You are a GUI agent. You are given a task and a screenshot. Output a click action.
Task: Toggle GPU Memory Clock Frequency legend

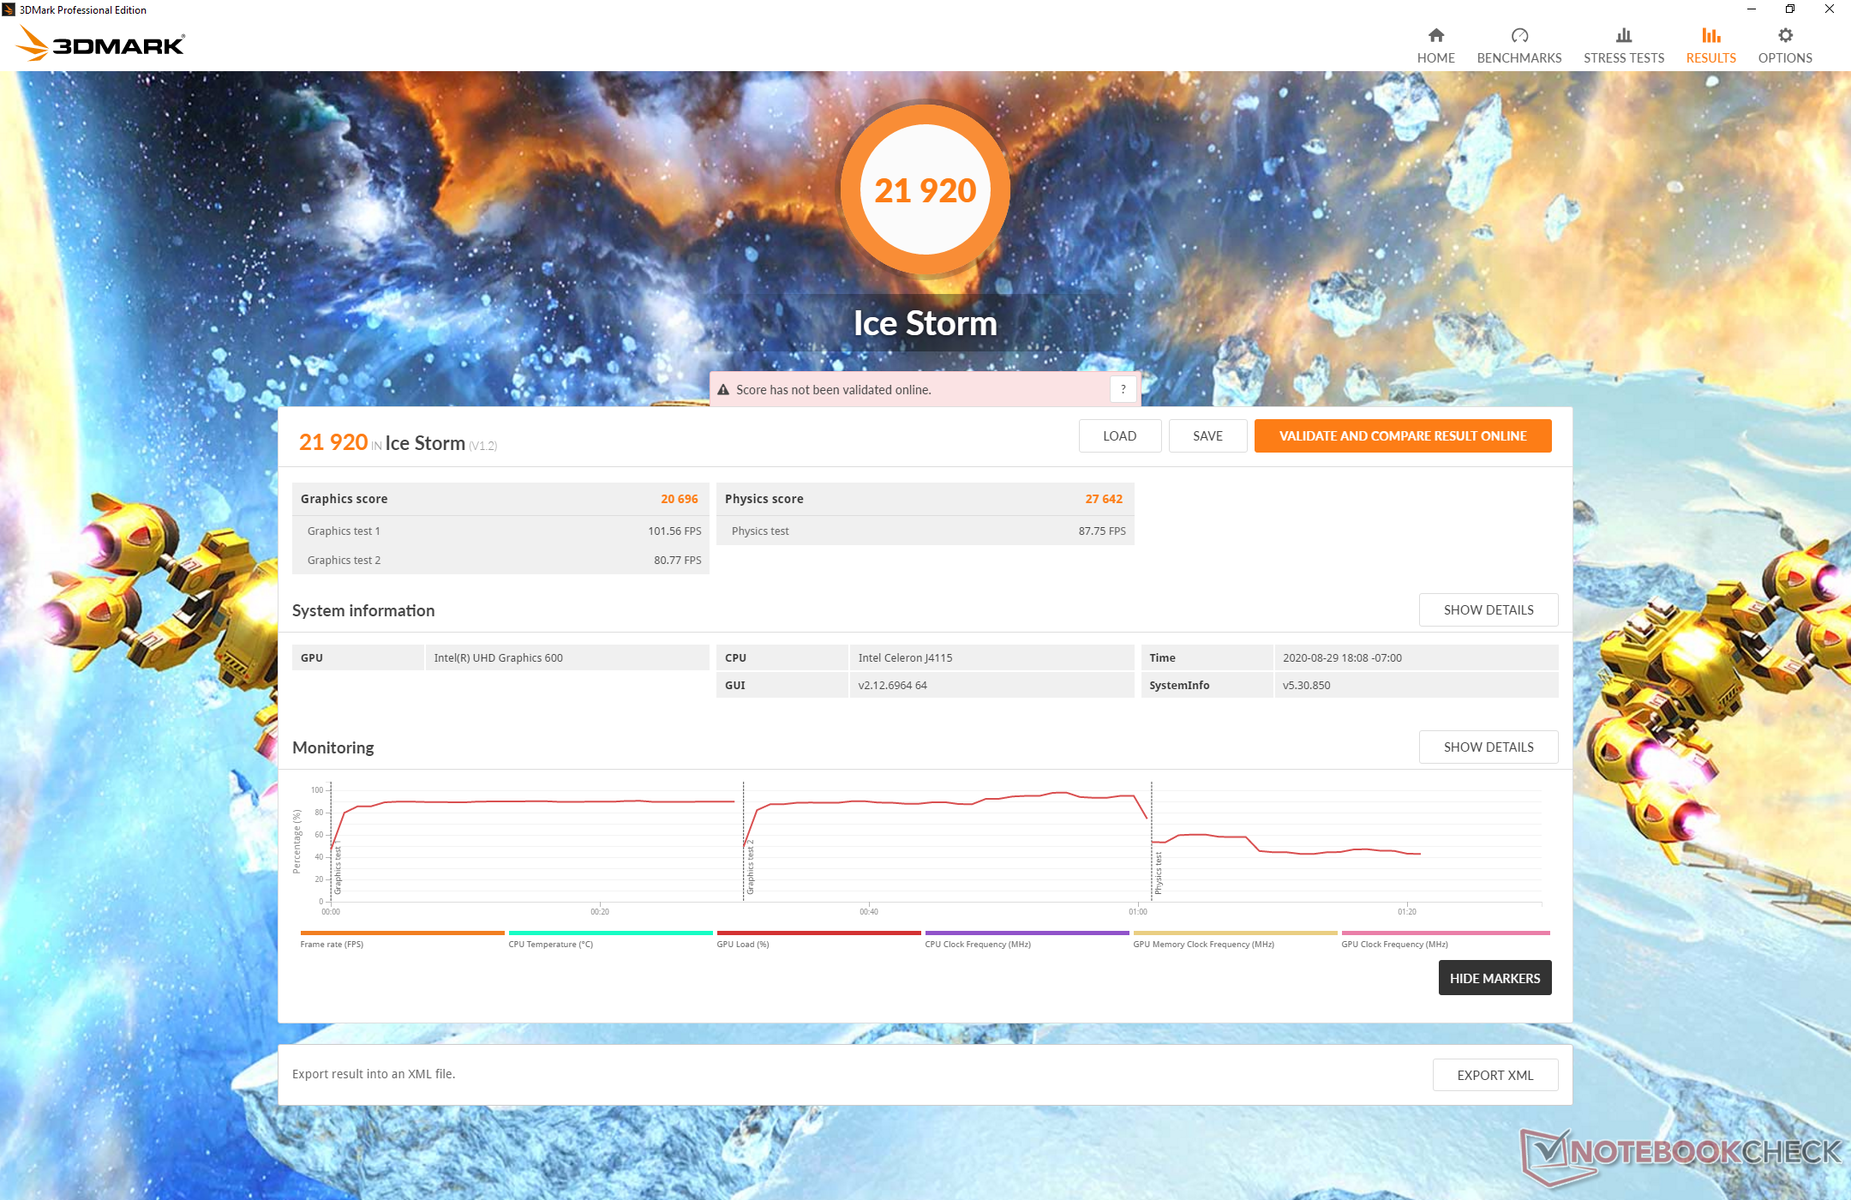(x=1235, y=939)
